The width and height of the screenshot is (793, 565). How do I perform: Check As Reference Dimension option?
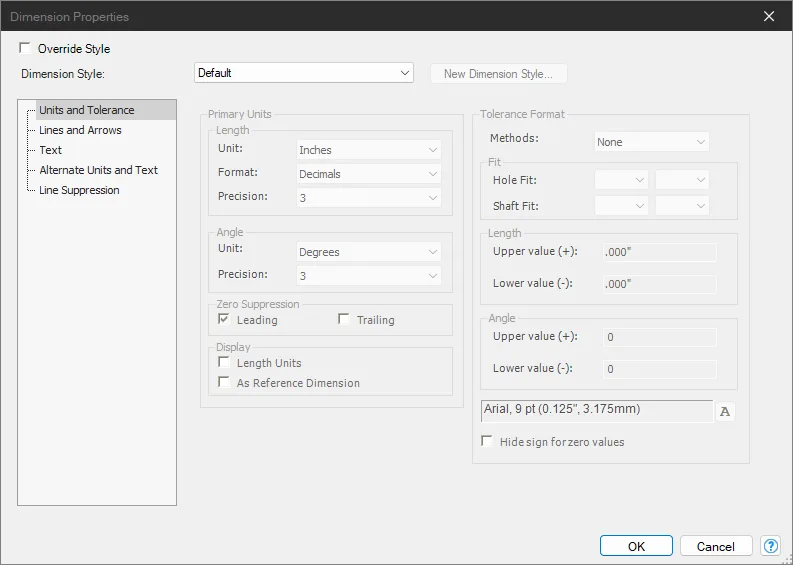coord(224,382)
